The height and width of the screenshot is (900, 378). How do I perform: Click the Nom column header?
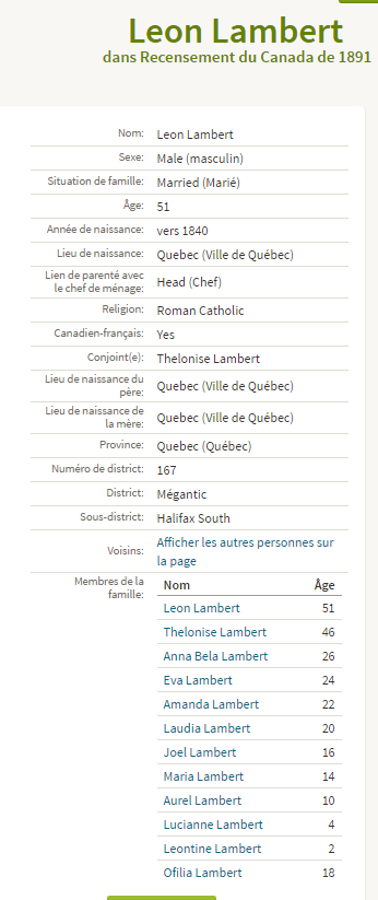177,585
